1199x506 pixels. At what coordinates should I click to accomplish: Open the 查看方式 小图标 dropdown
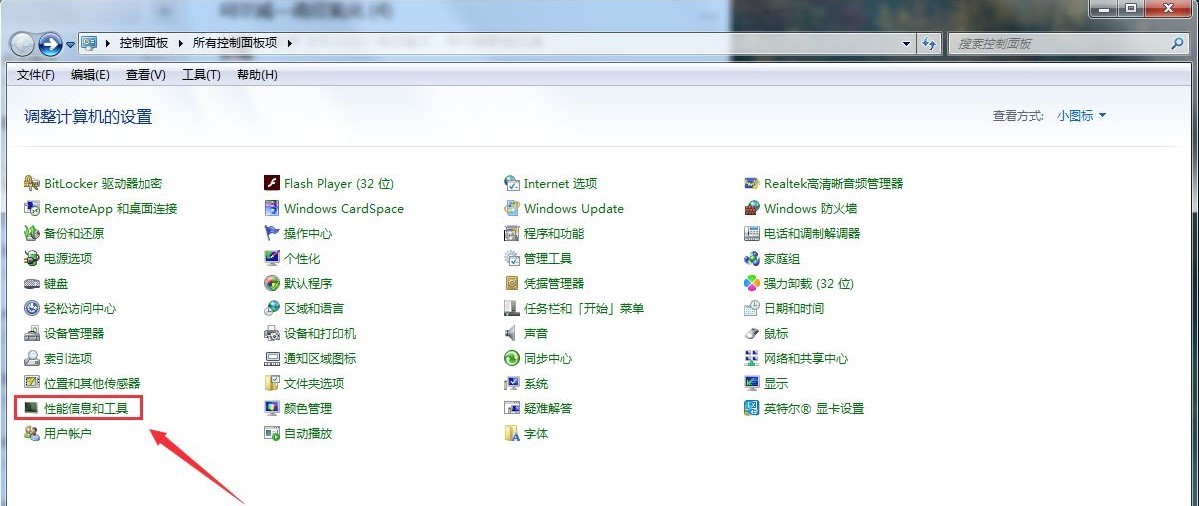pyautogui.click(x=1081, y=116)
